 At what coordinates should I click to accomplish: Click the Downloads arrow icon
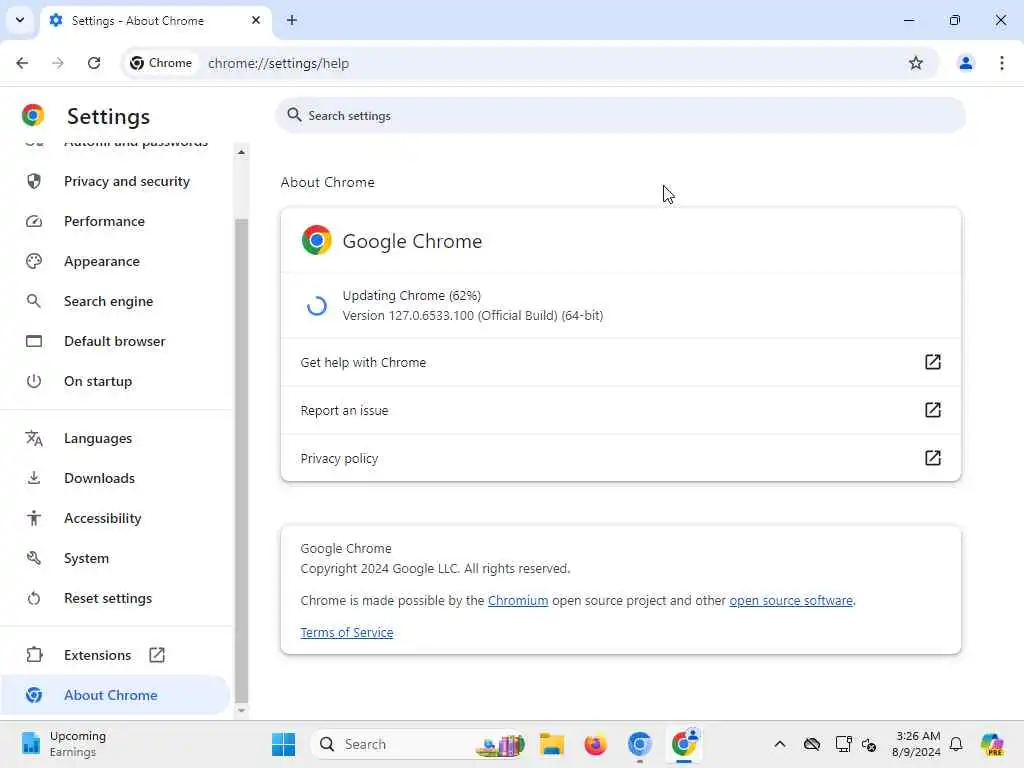coord(34,478)
